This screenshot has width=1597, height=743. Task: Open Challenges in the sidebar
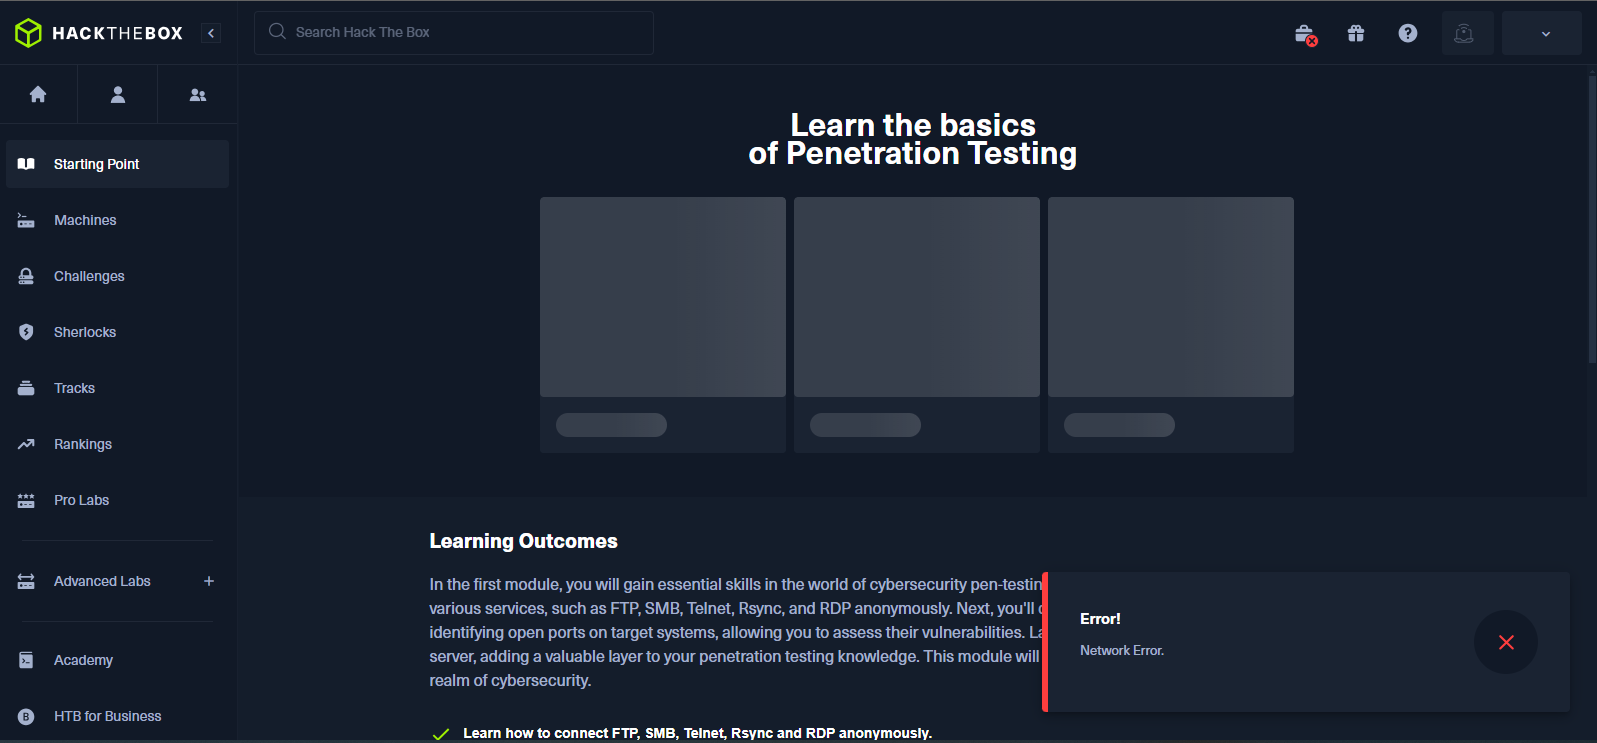117,276
